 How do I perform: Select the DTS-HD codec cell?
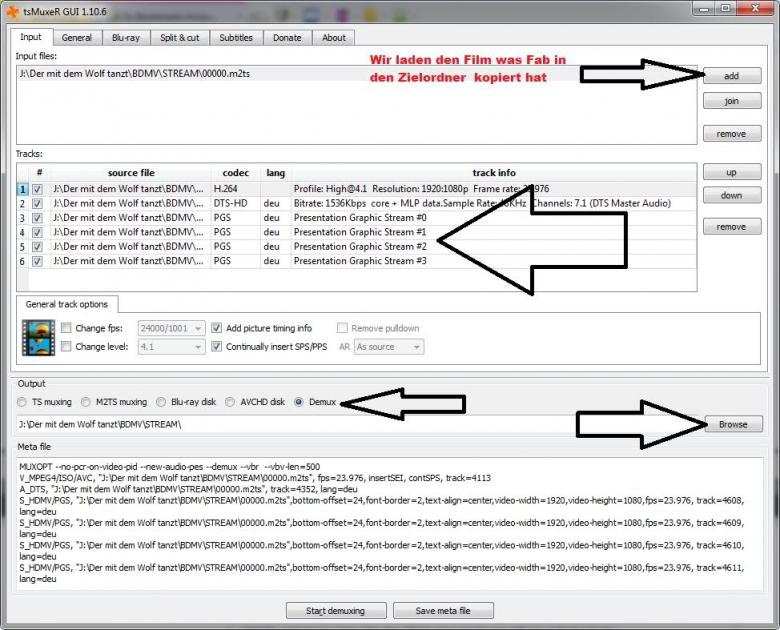(235, 204)
